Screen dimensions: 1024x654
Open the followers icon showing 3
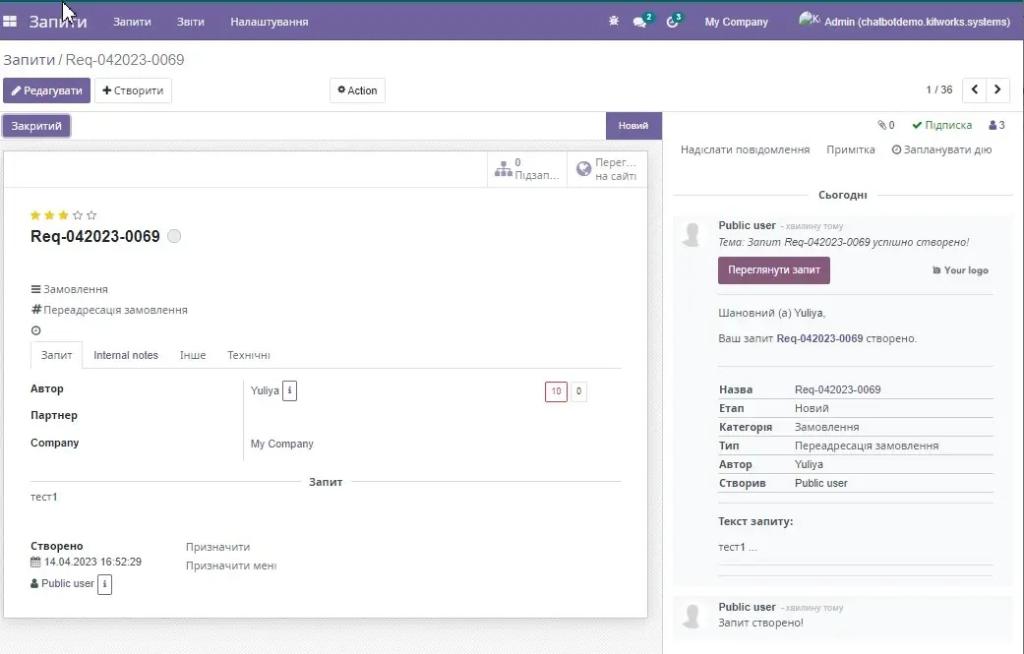992,124
